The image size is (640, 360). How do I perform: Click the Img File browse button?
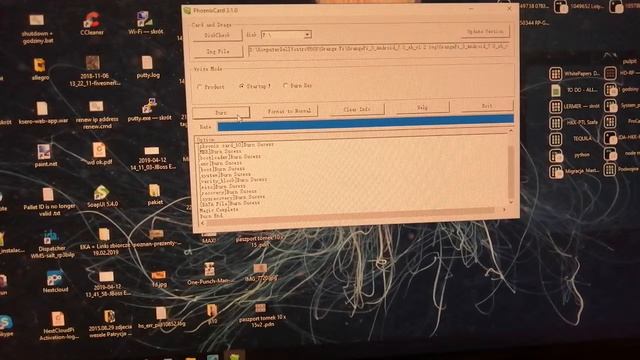pos(218,51)
